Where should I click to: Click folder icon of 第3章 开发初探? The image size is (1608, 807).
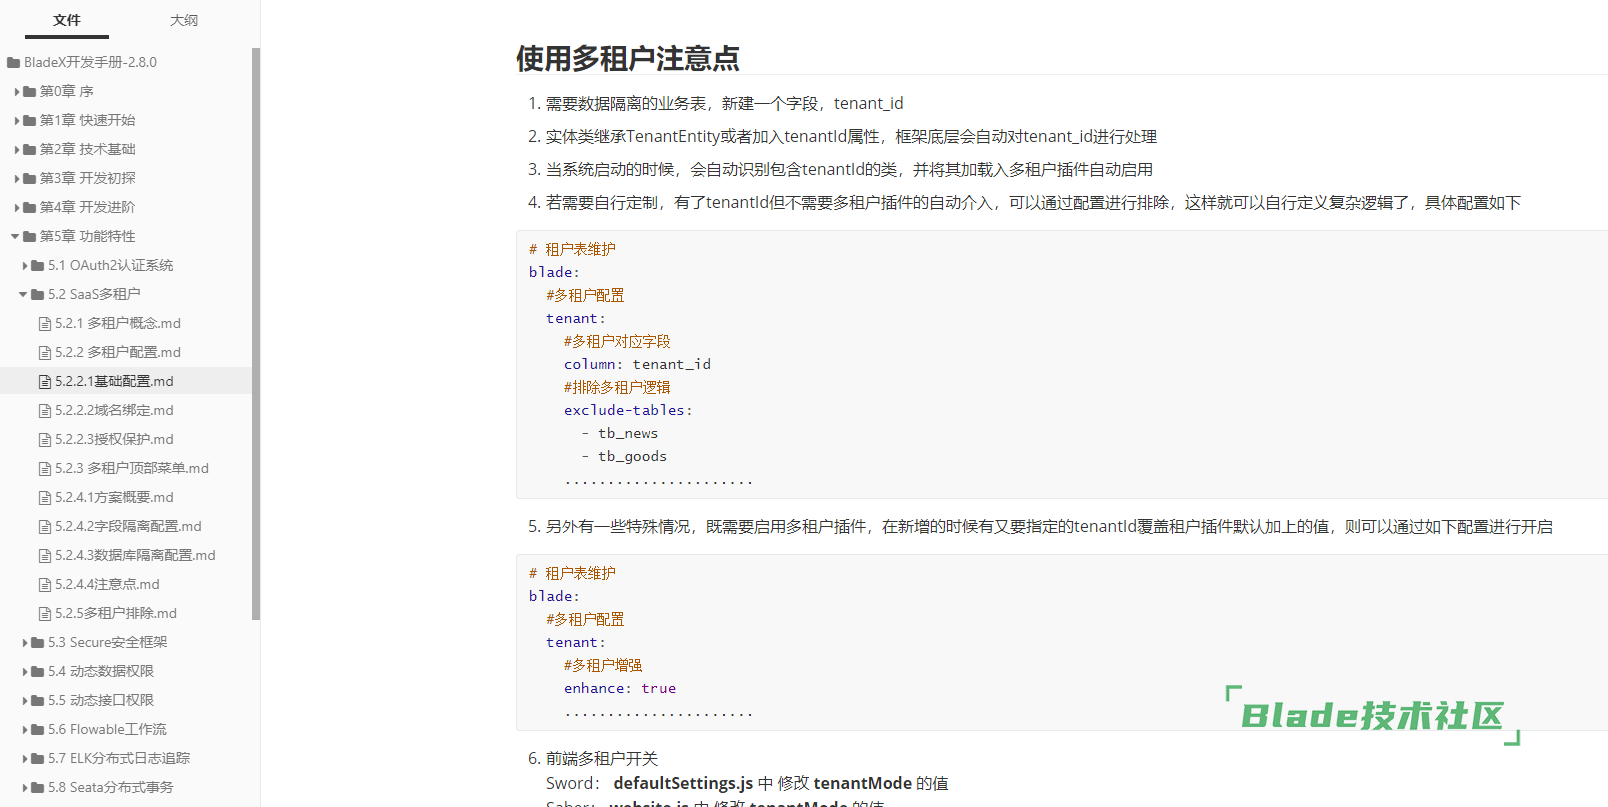(29, 178)
